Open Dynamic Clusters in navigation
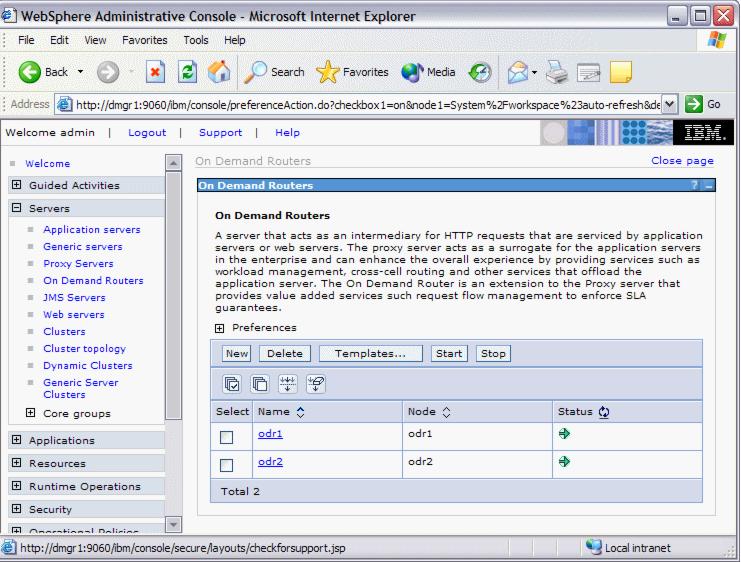The image size is (741, 562). tap(88, 366)
